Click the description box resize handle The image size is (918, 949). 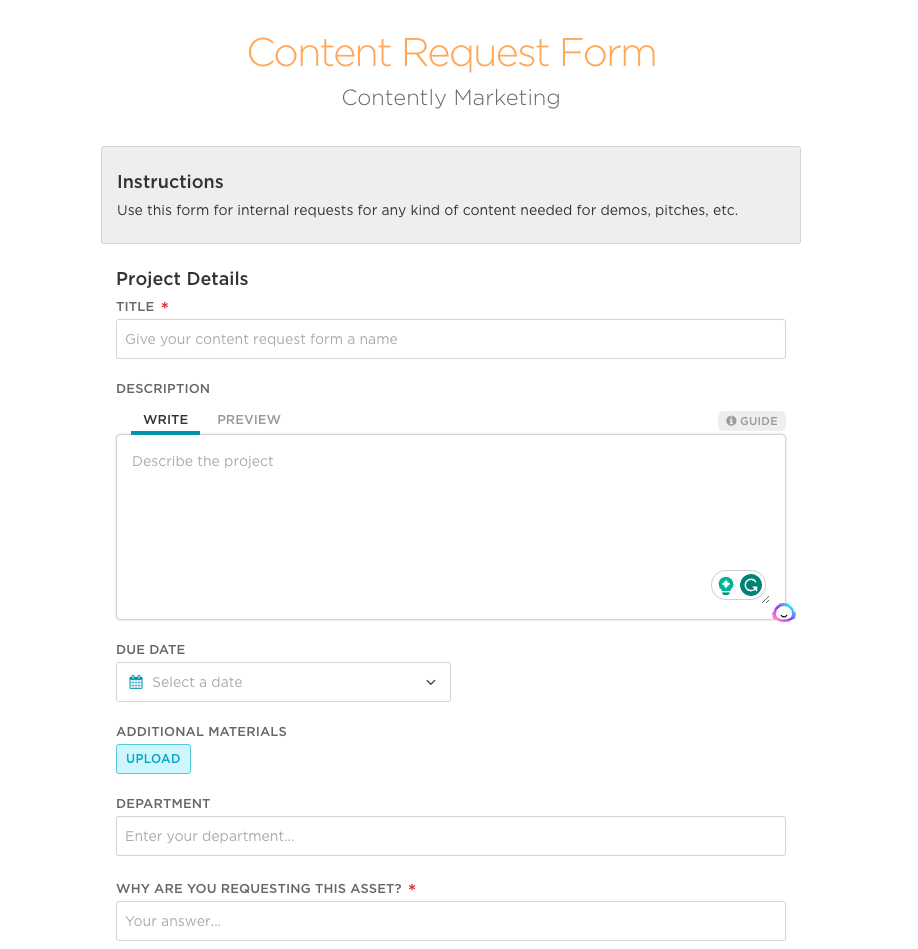click(x=766, y=600)
